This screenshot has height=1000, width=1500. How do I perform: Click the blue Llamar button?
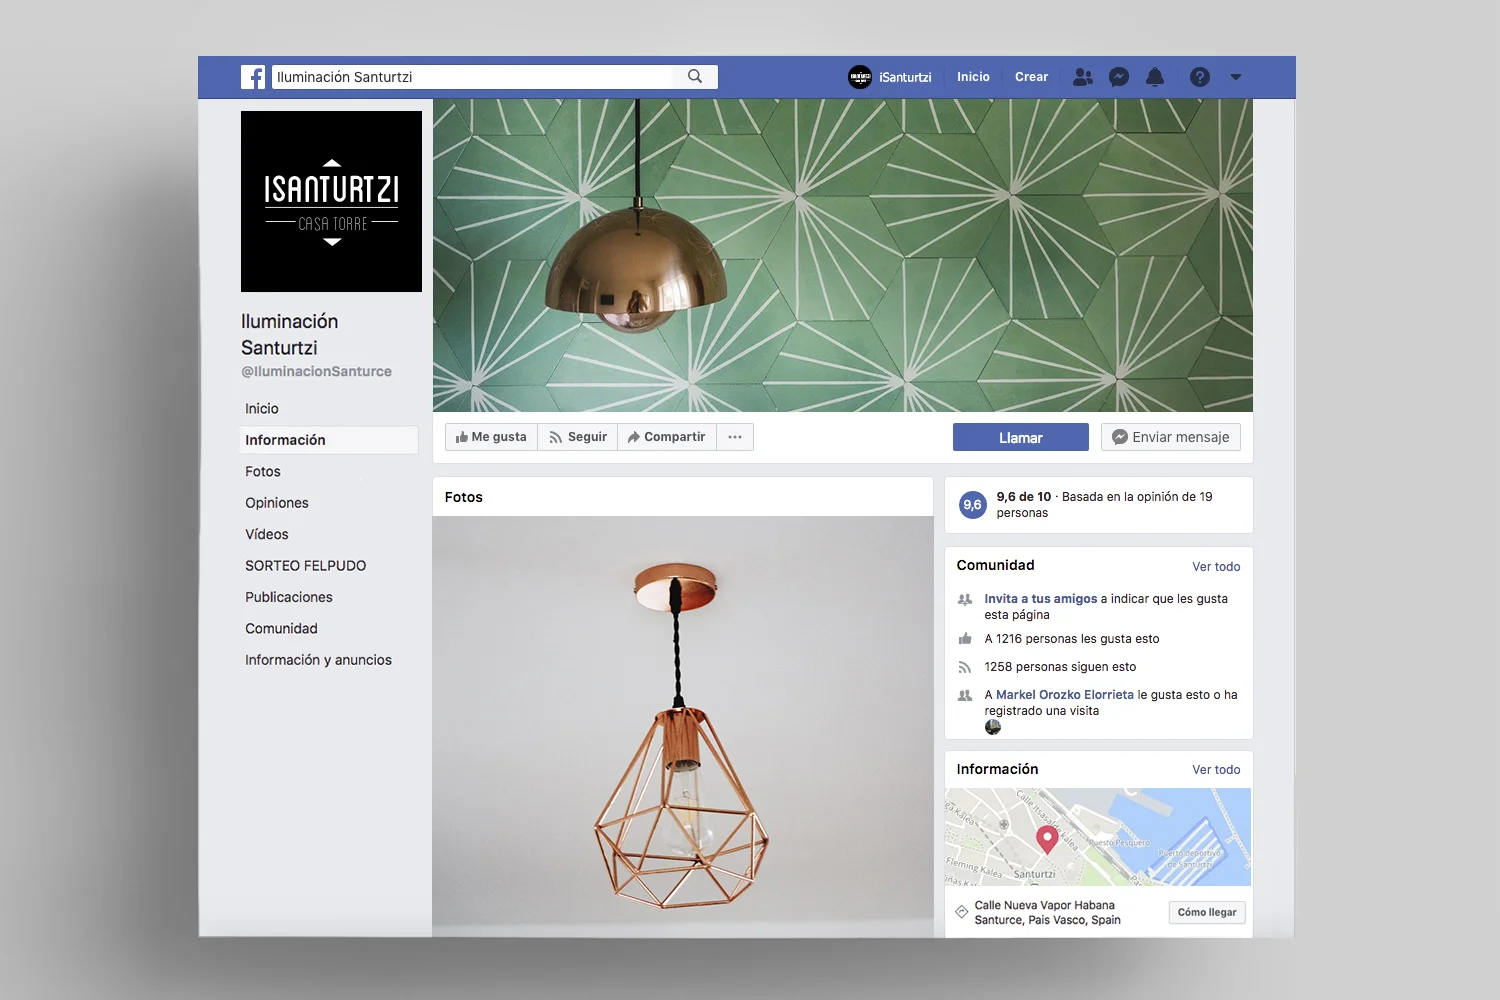point(1021,437)
